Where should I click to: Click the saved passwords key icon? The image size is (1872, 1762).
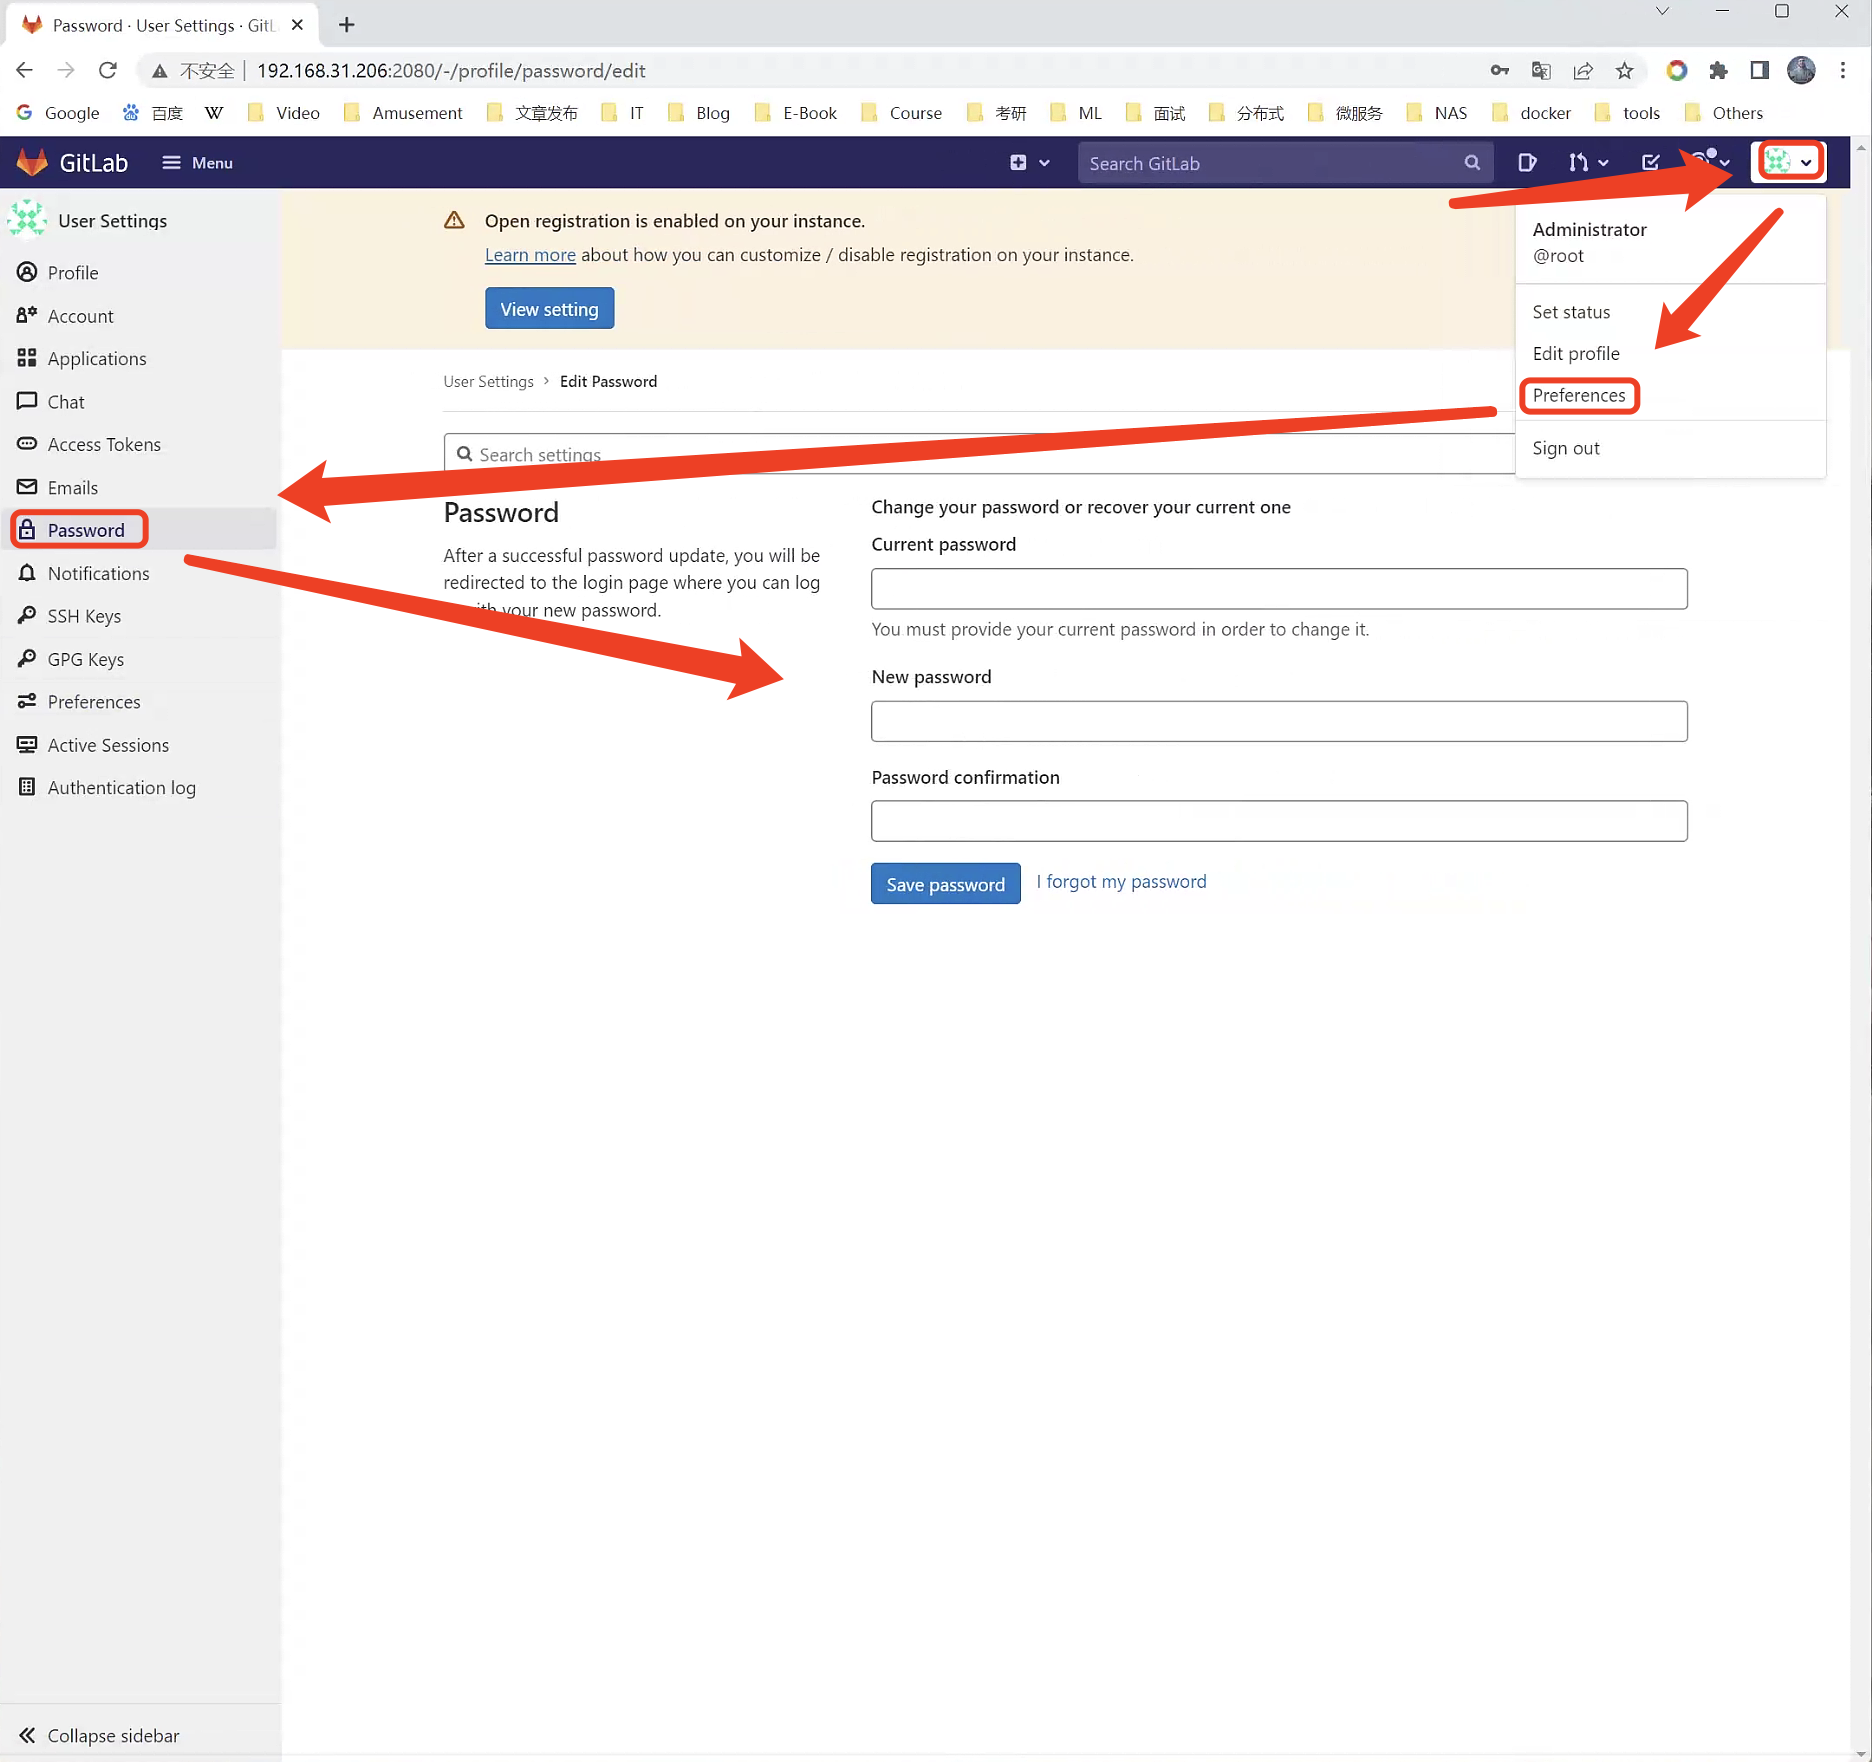1499,71
